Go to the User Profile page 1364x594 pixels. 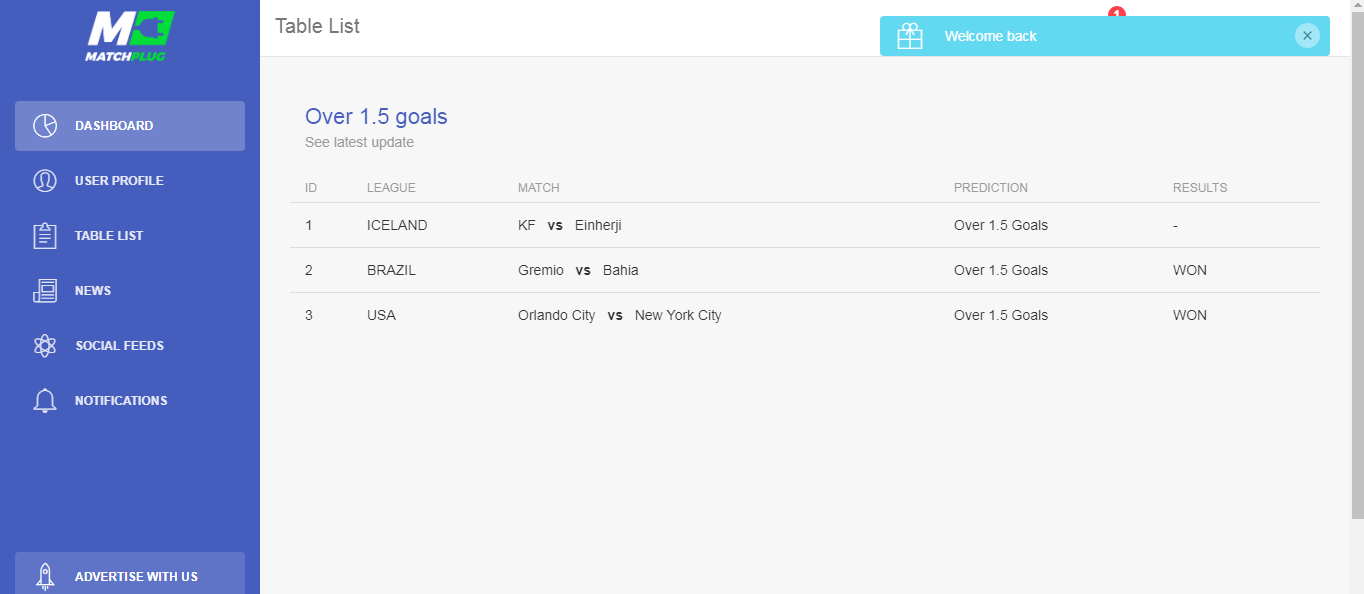coord(130,181)
